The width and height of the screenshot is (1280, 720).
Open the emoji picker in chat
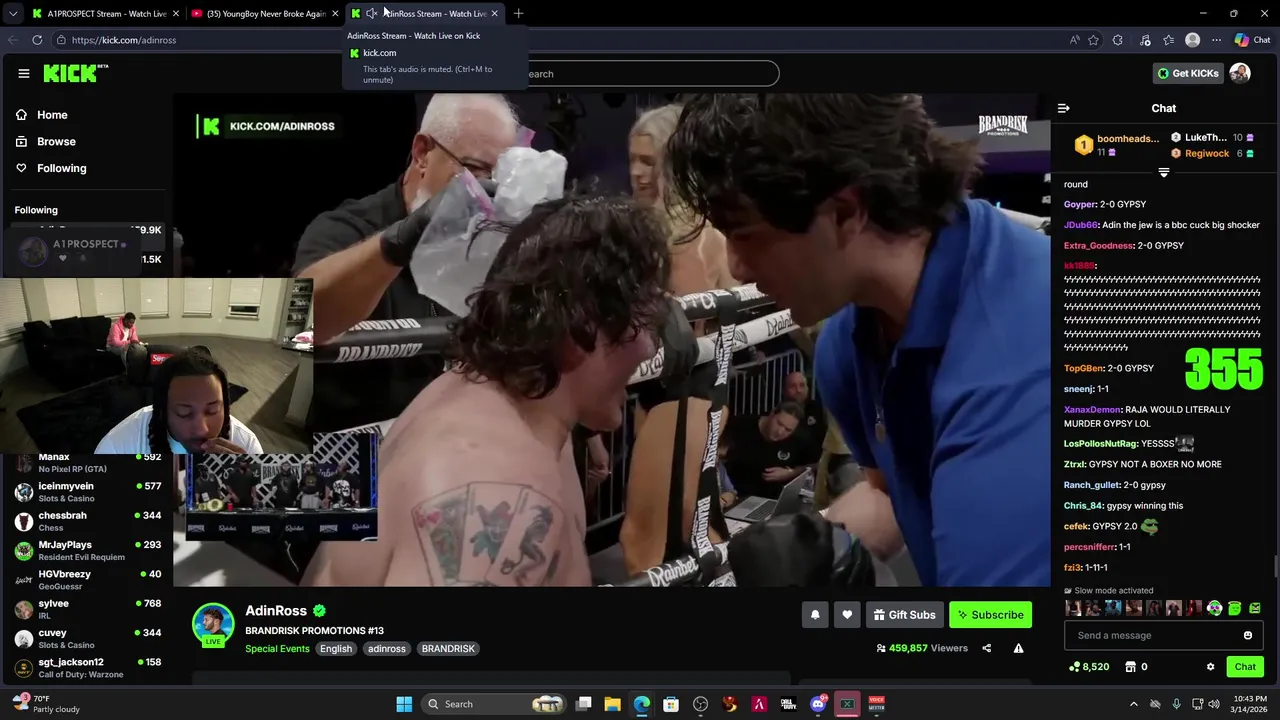tap(1247, 635)
